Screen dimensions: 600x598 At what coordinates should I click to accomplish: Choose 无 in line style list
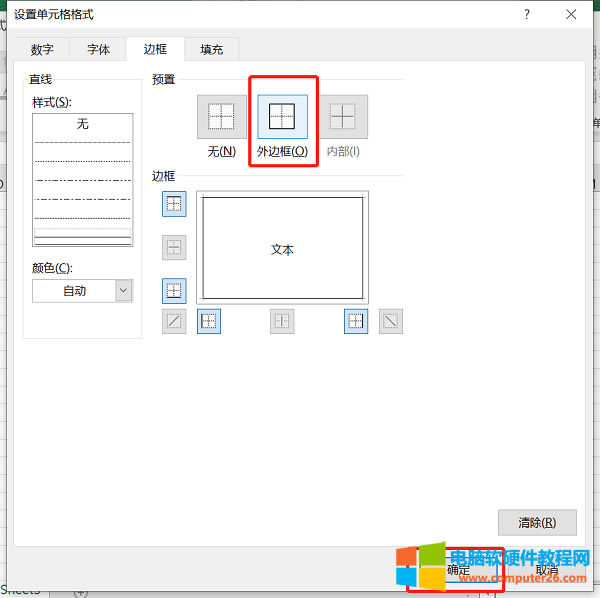click(x=83, y=124)
